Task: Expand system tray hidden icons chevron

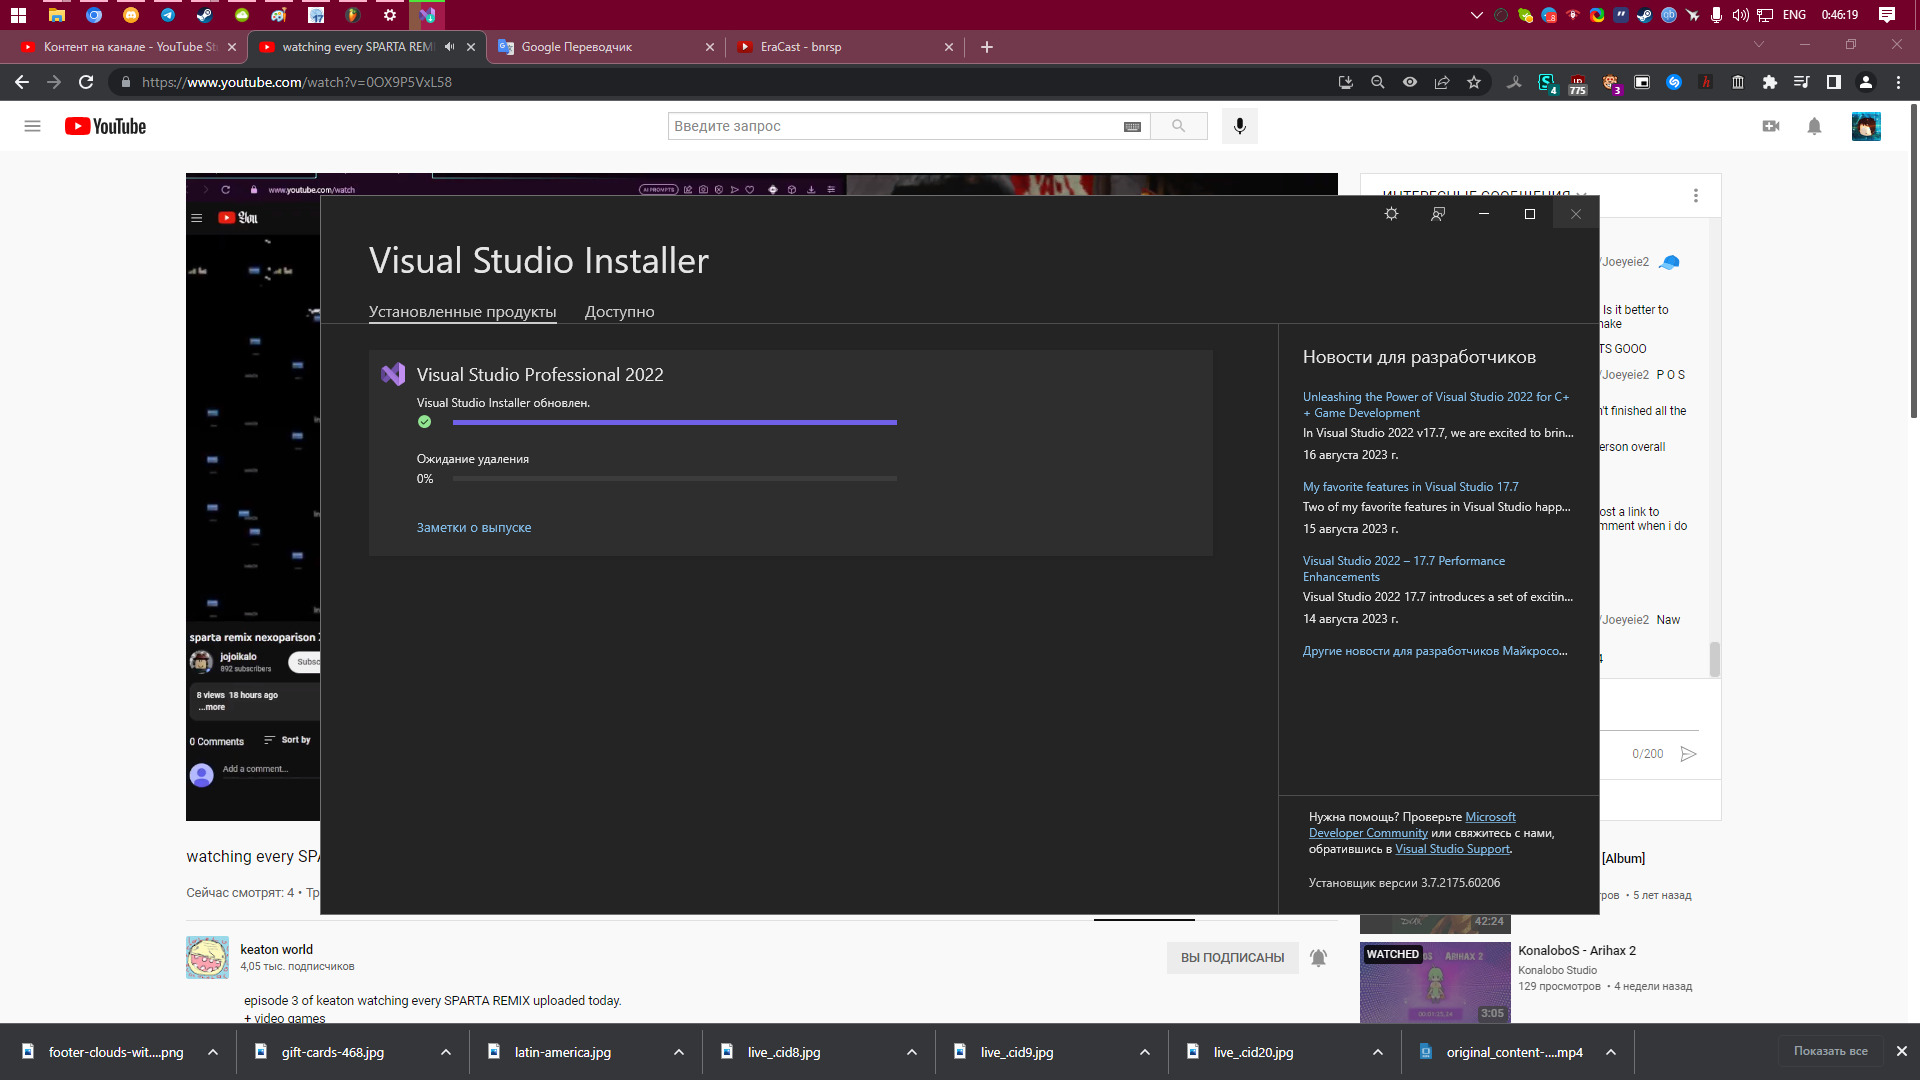Action: (x=1476, y=15)
